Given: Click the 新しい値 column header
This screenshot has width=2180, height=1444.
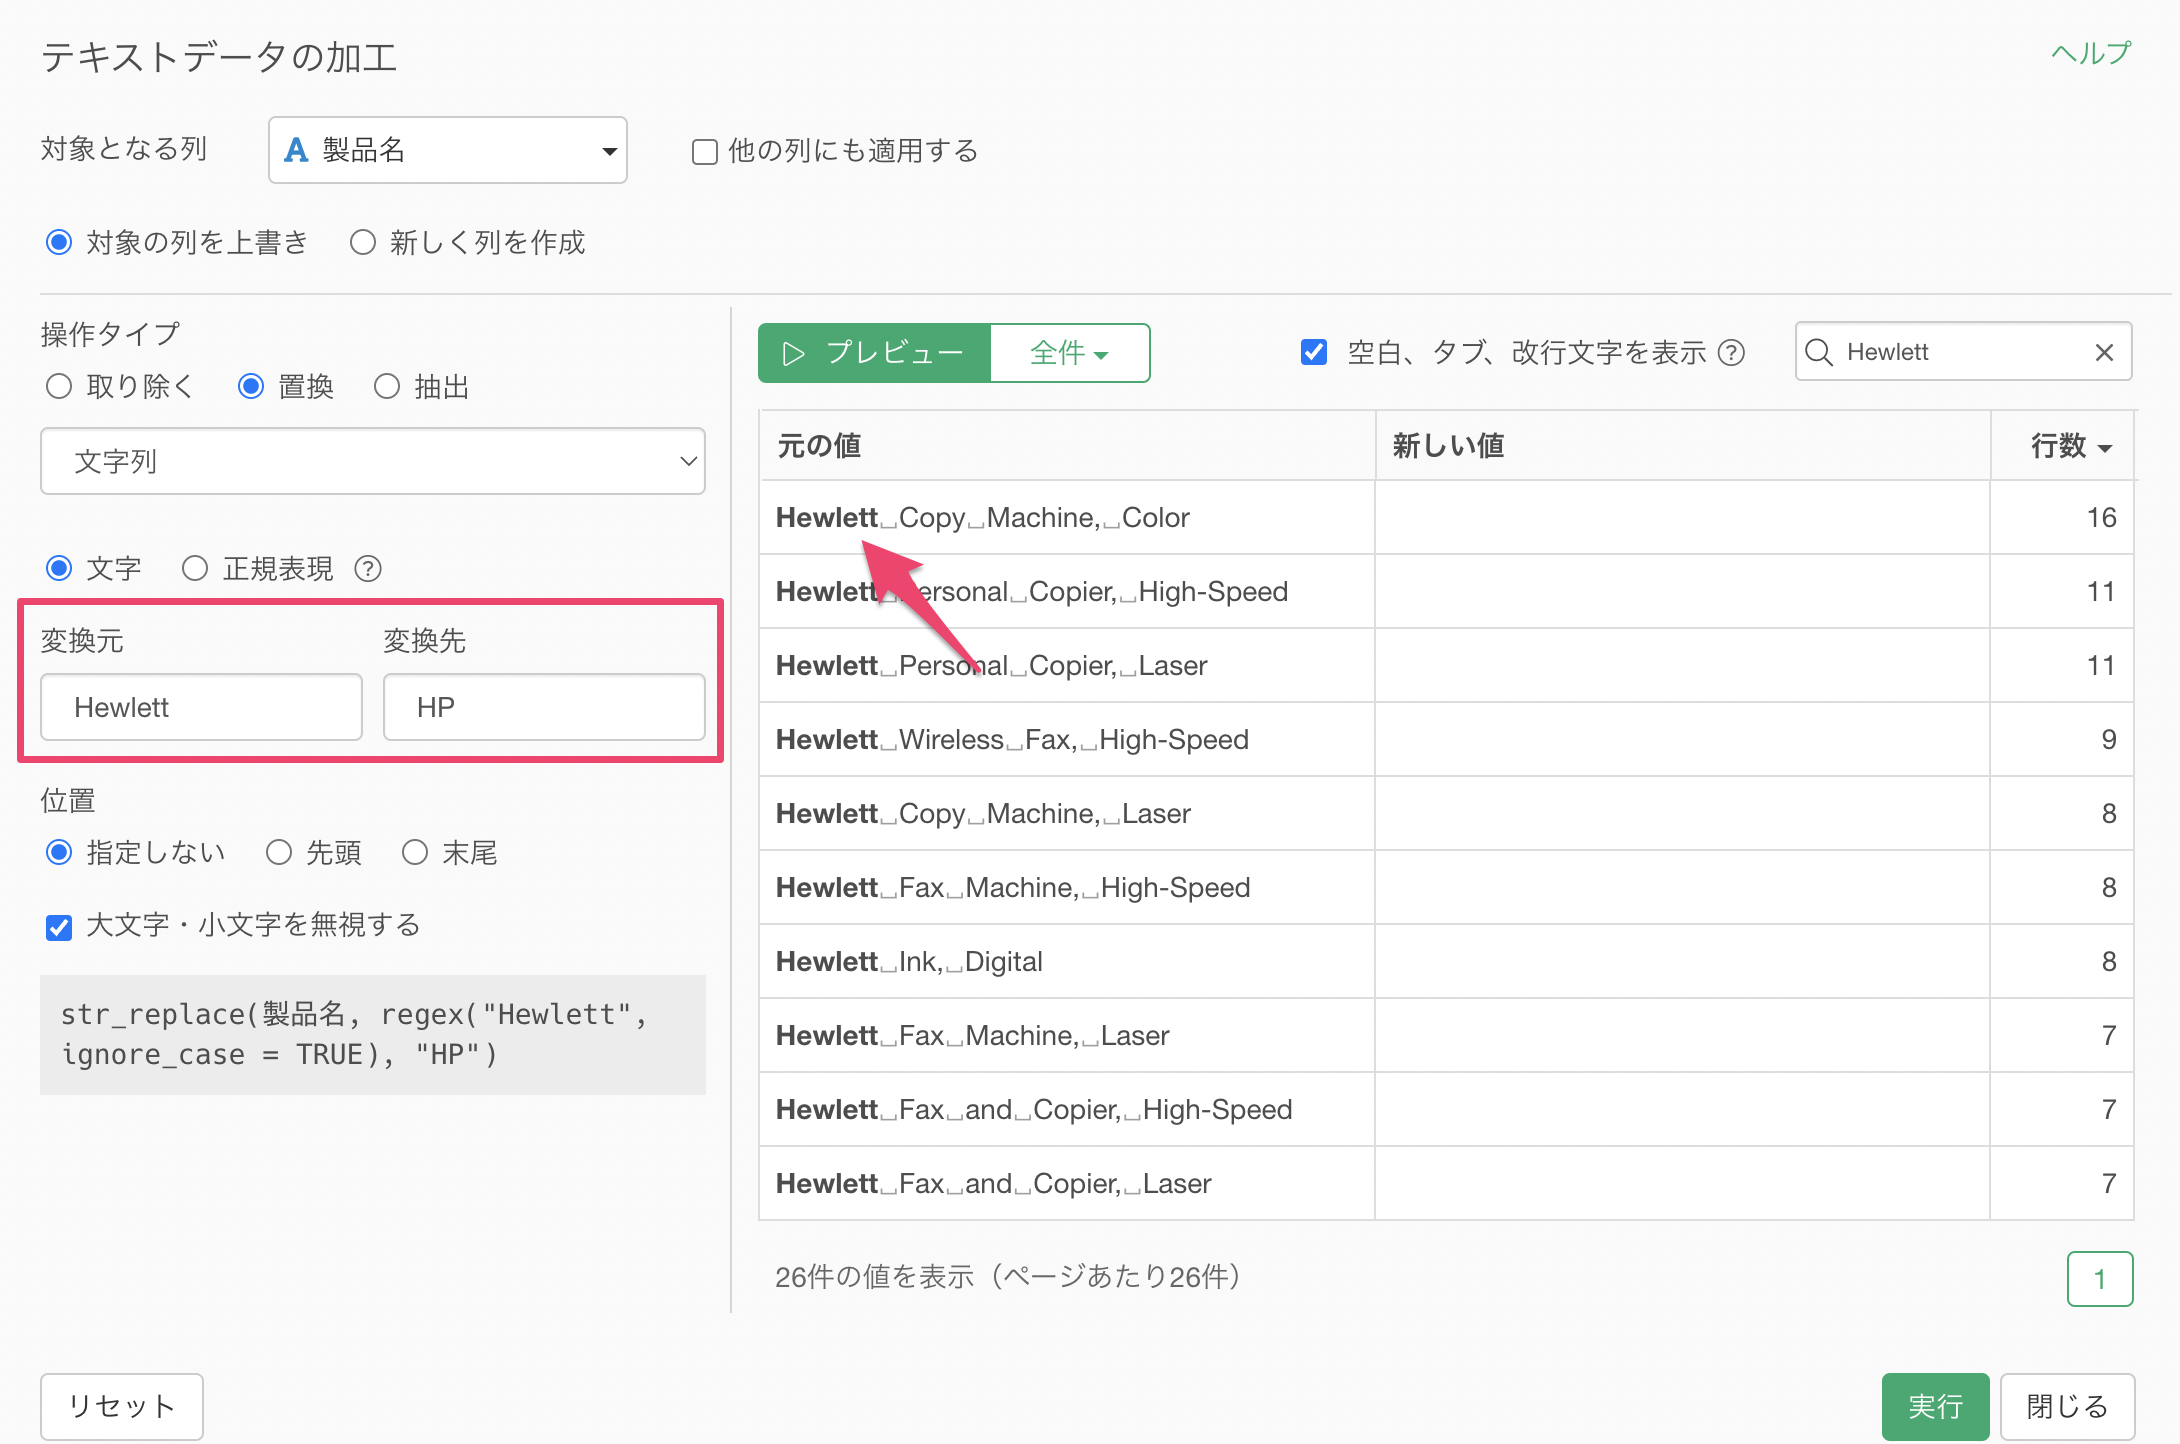Looking at the screenshot, I should point(1683,446).
